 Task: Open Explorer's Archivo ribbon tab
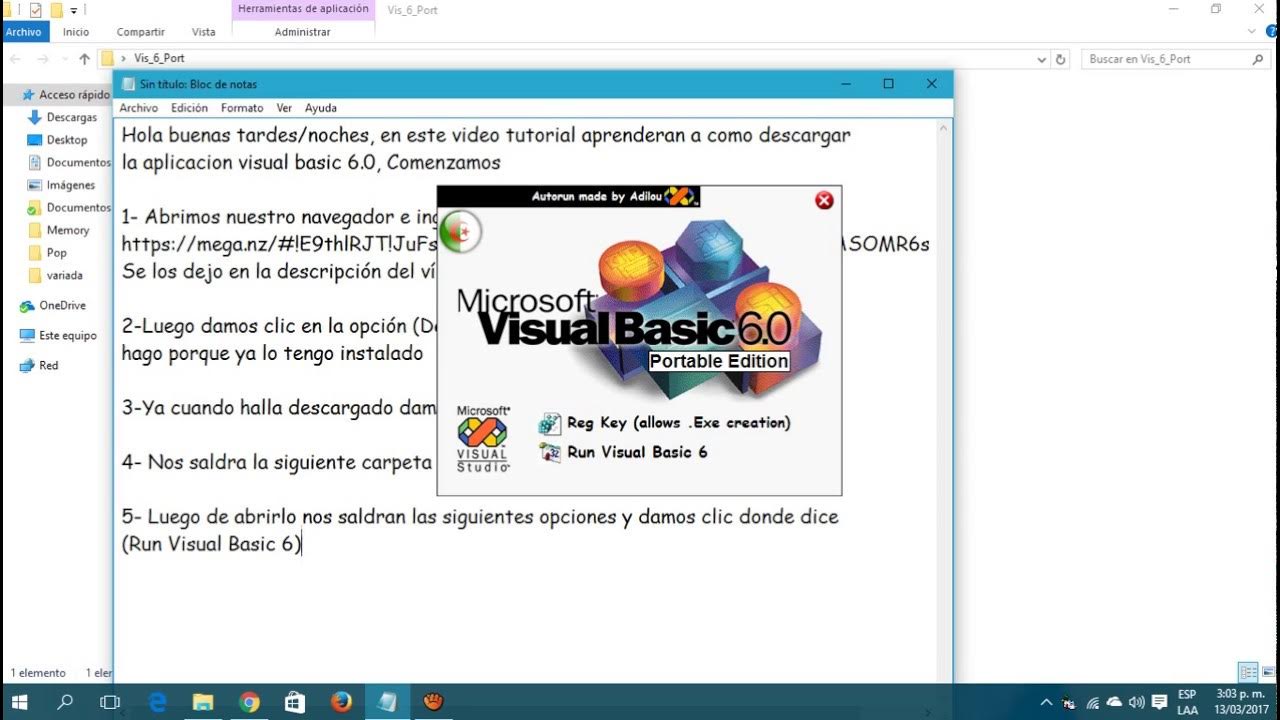tap(23, 32)
